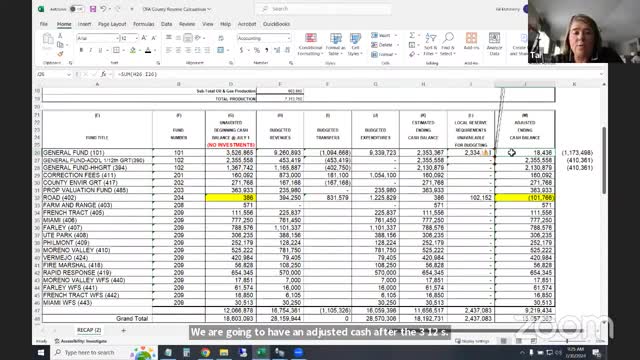
Task: Open the Accounting number format dropdown
Action: pyautogui.click(x=289, y=38)
